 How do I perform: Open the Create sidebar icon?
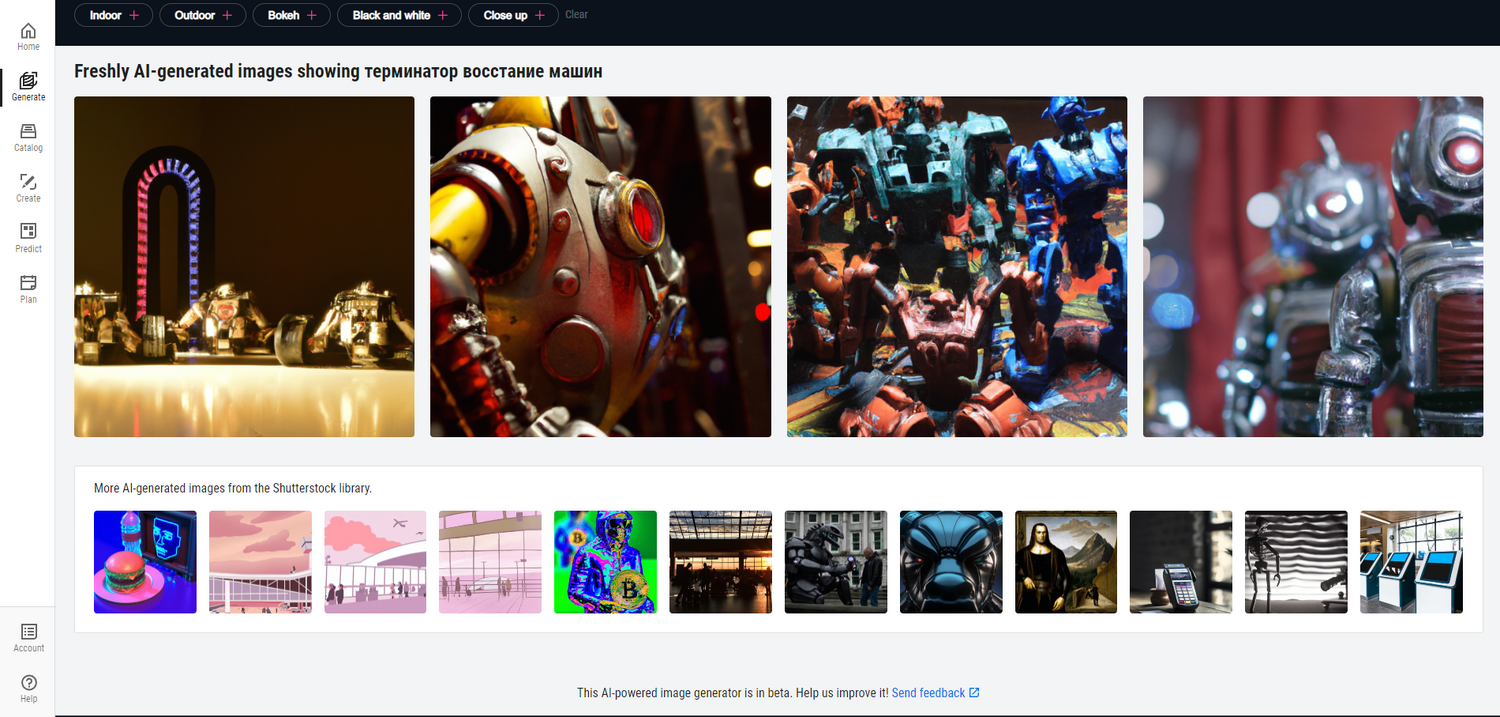coord(28,188)
